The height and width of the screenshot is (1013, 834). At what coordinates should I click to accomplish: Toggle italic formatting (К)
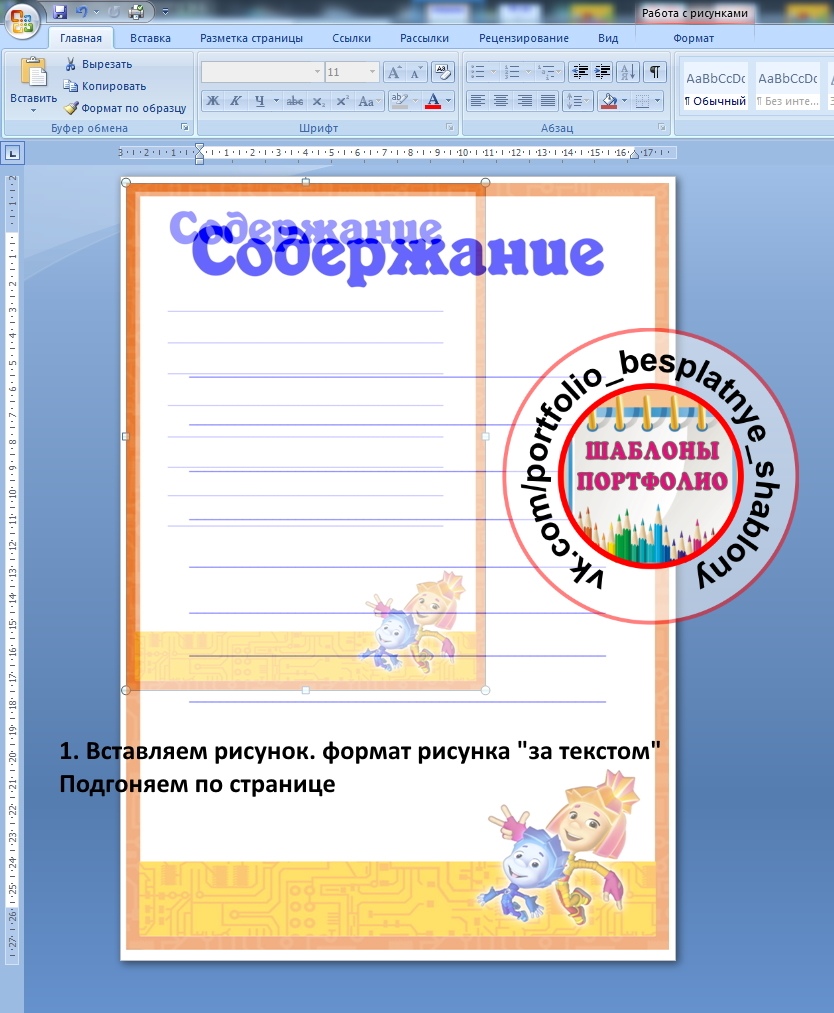pos(236,101)
